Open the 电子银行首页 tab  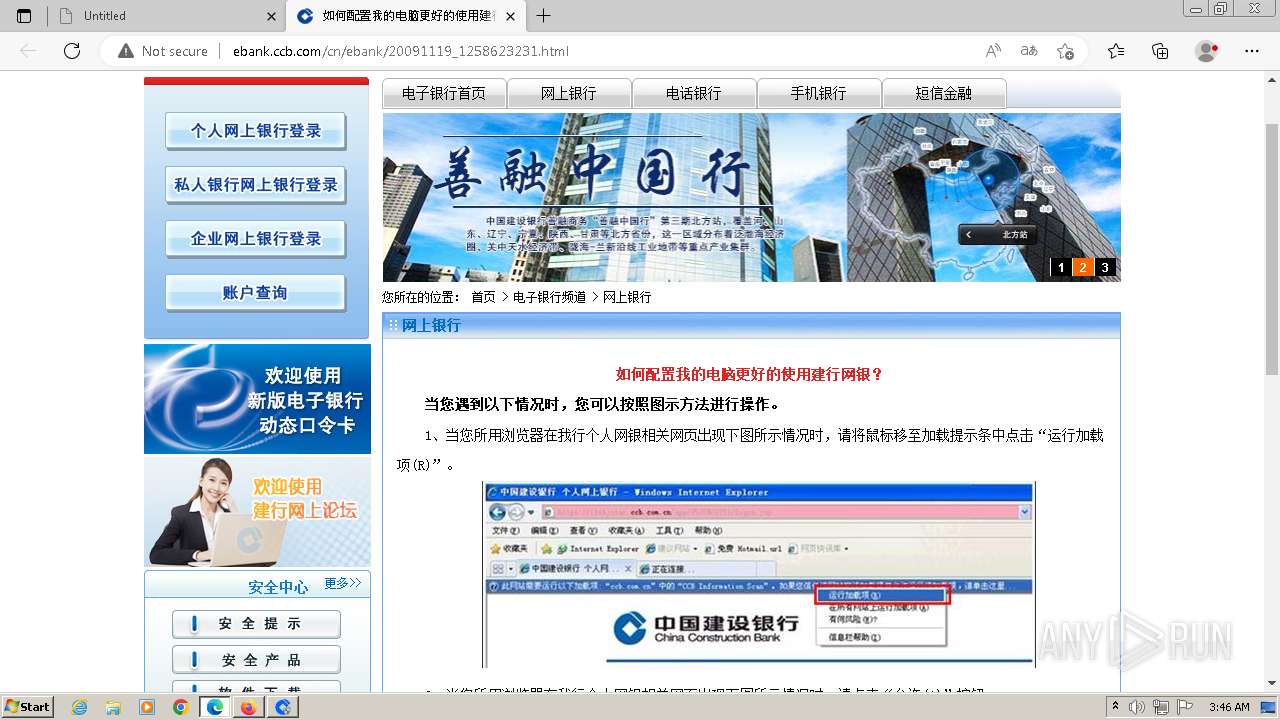point(444,93)
